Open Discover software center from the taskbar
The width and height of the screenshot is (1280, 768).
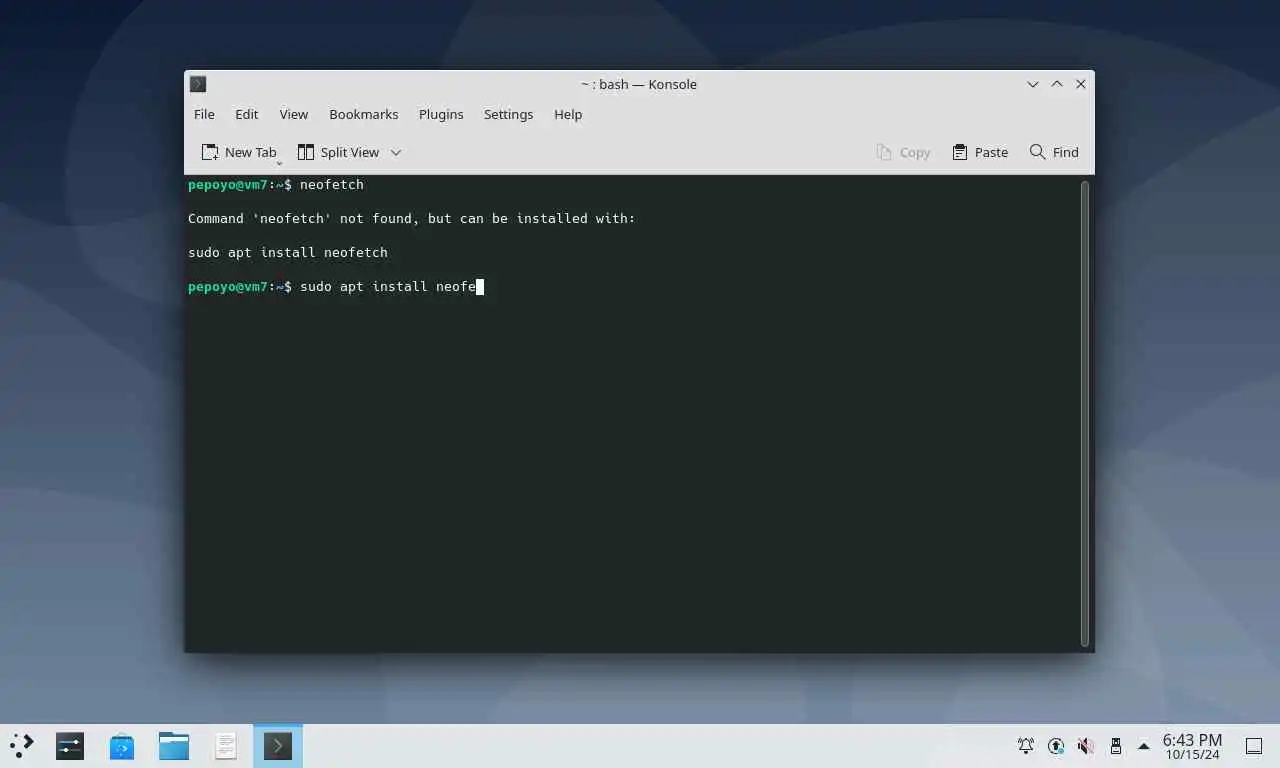click(x=122, y=745)
